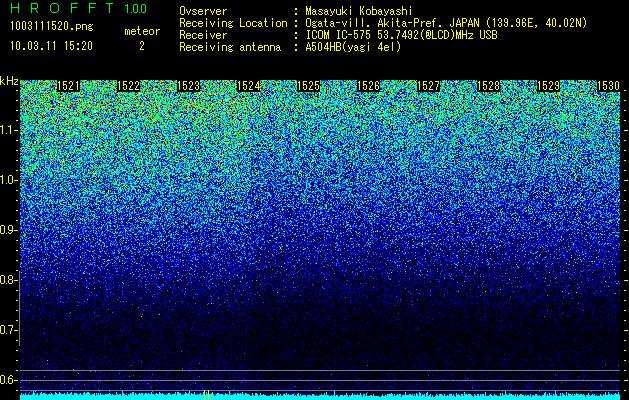Click the meteor label

point(142,31)
